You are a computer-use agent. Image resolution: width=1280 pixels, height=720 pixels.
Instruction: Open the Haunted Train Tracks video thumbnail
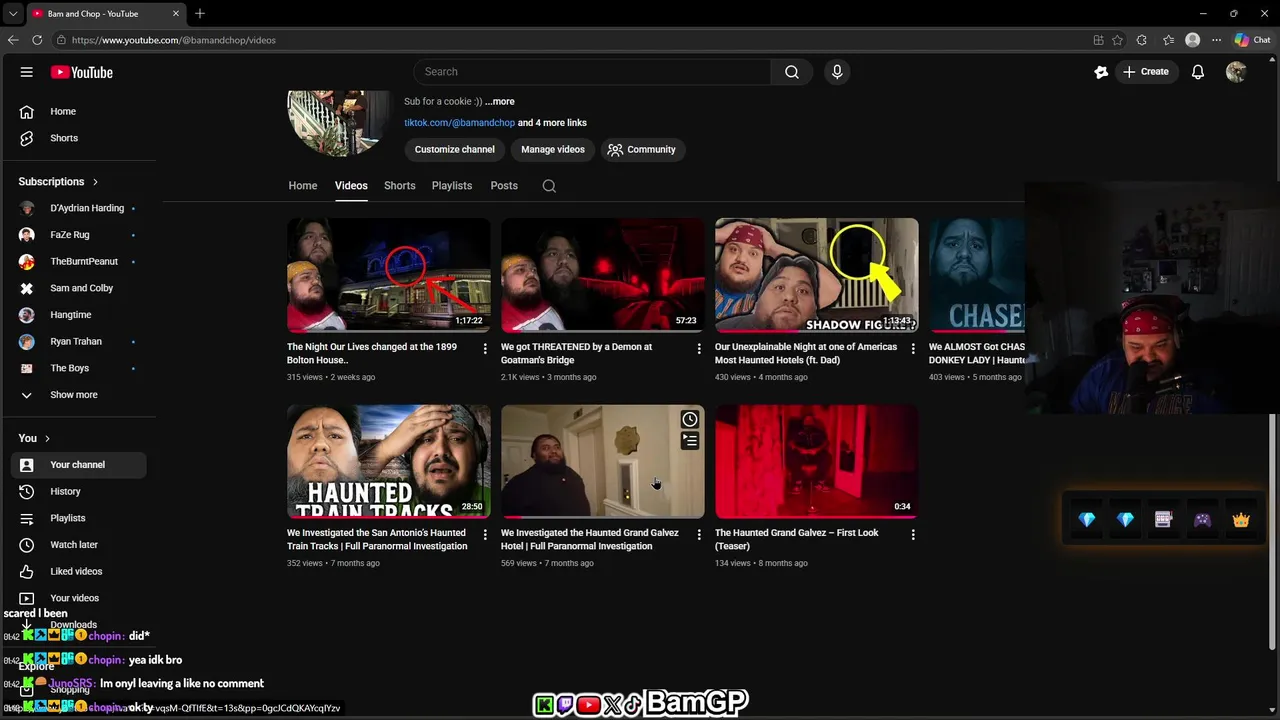389,461
